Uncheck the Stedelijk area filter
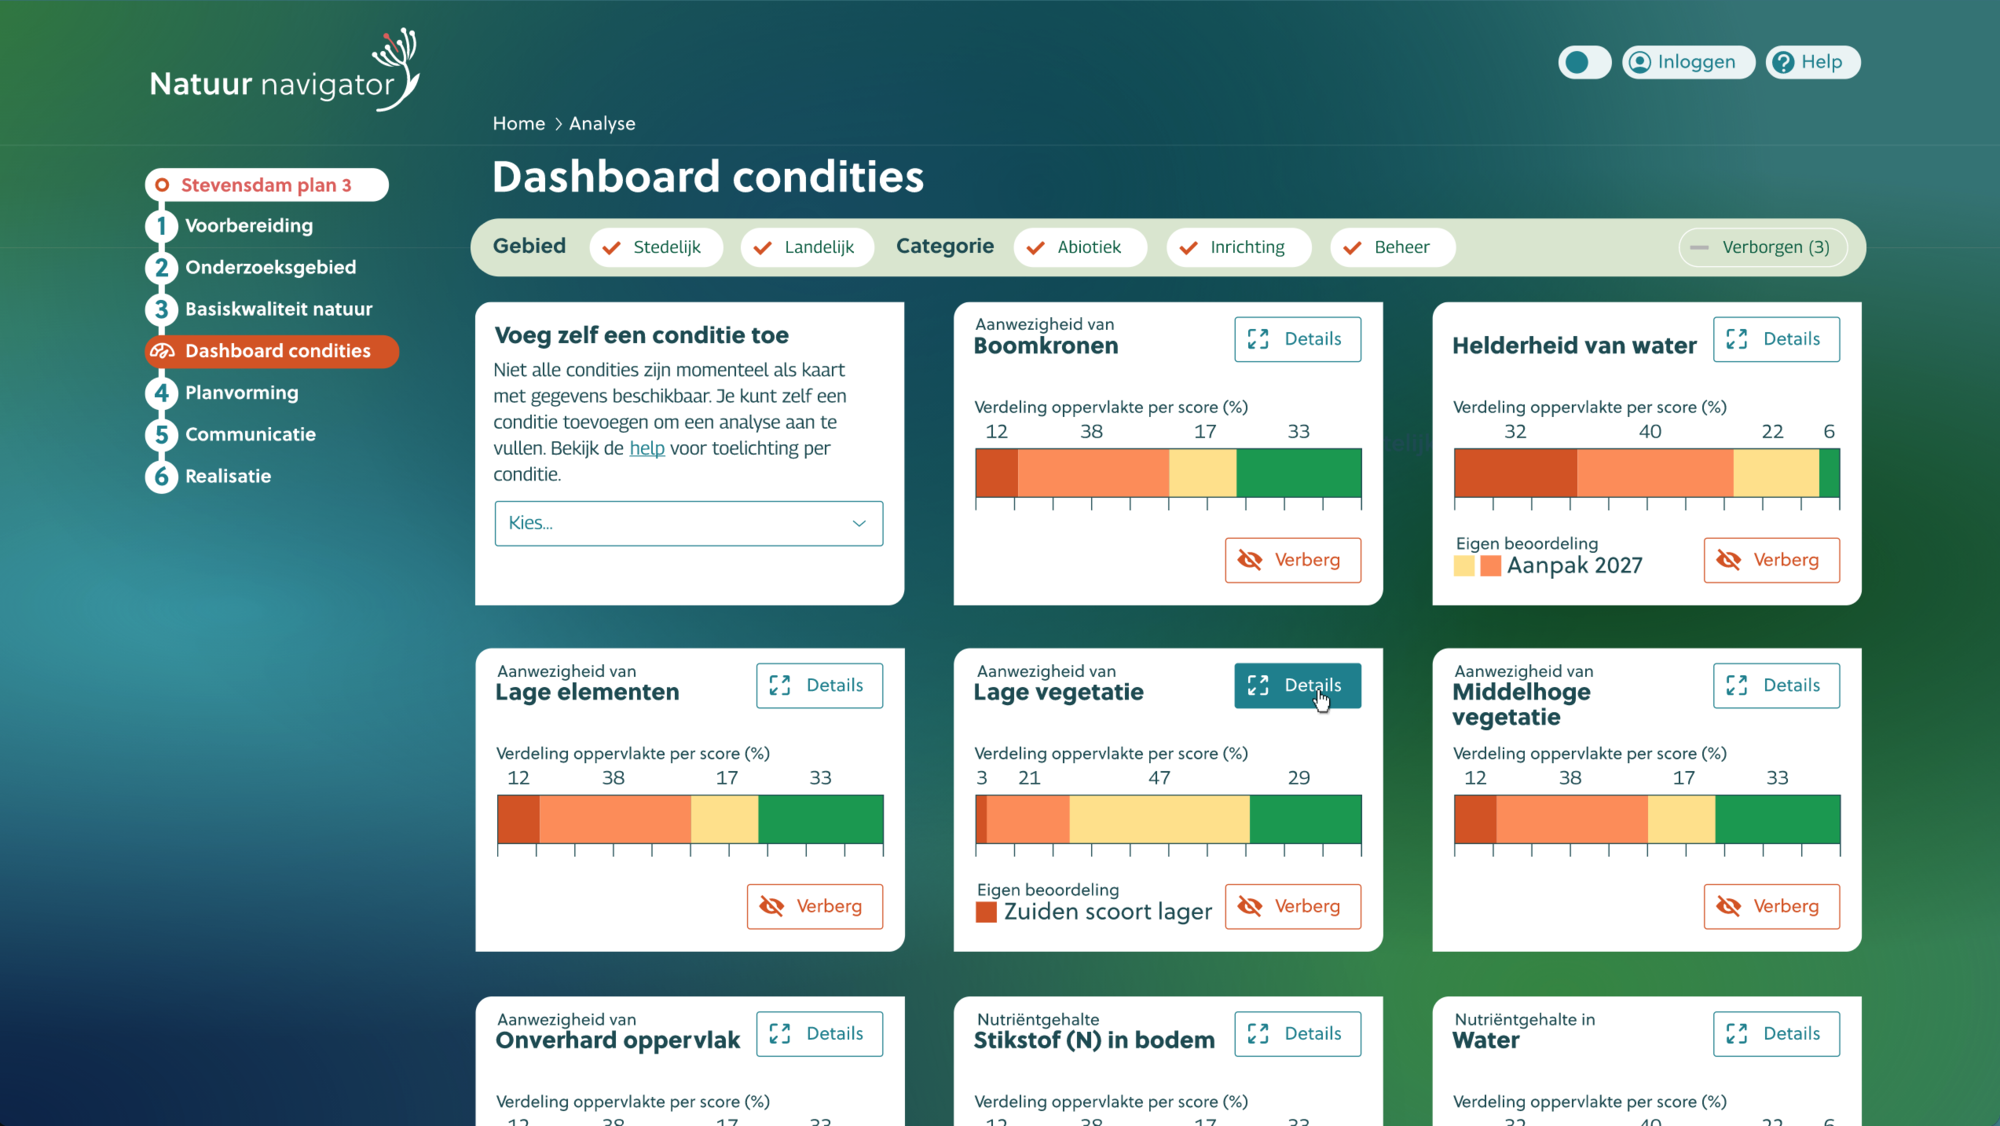Image resolution: width=2000 pixels, height=1126 pixels. click(x=656, y=247)
